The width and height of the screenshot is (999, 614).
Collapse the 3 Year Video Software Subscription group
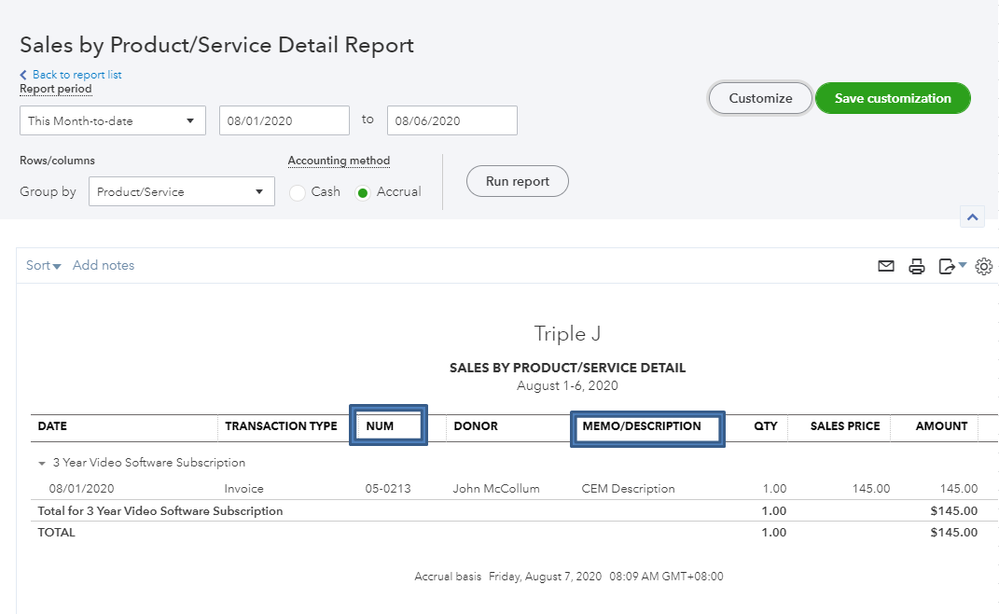[42, 464]
